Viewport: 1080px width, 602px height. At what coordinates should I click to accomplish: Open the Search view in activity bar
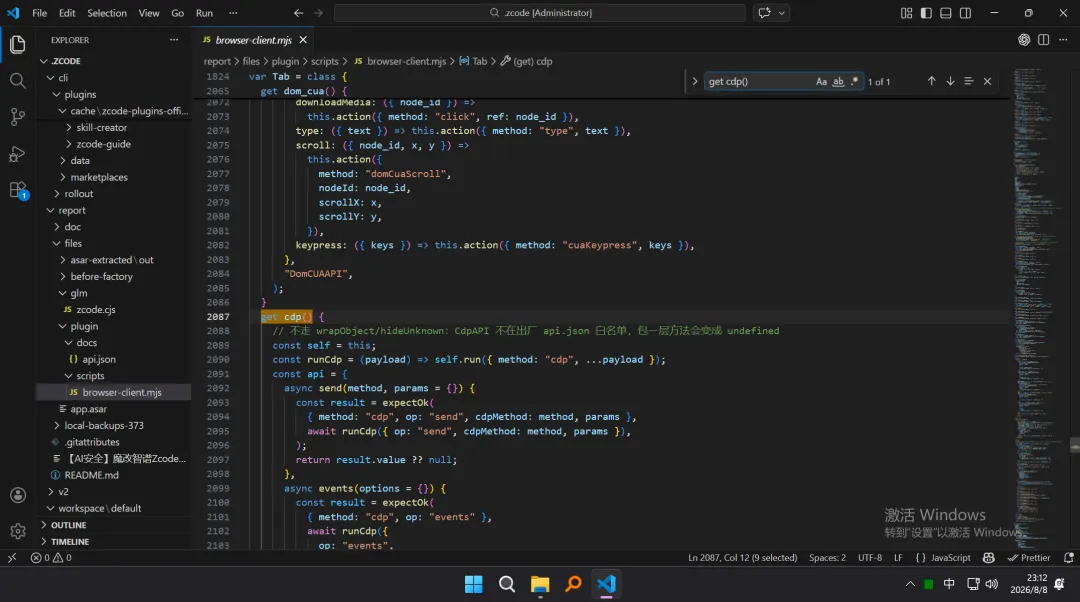pyautogui.click(x=18, y=81)
